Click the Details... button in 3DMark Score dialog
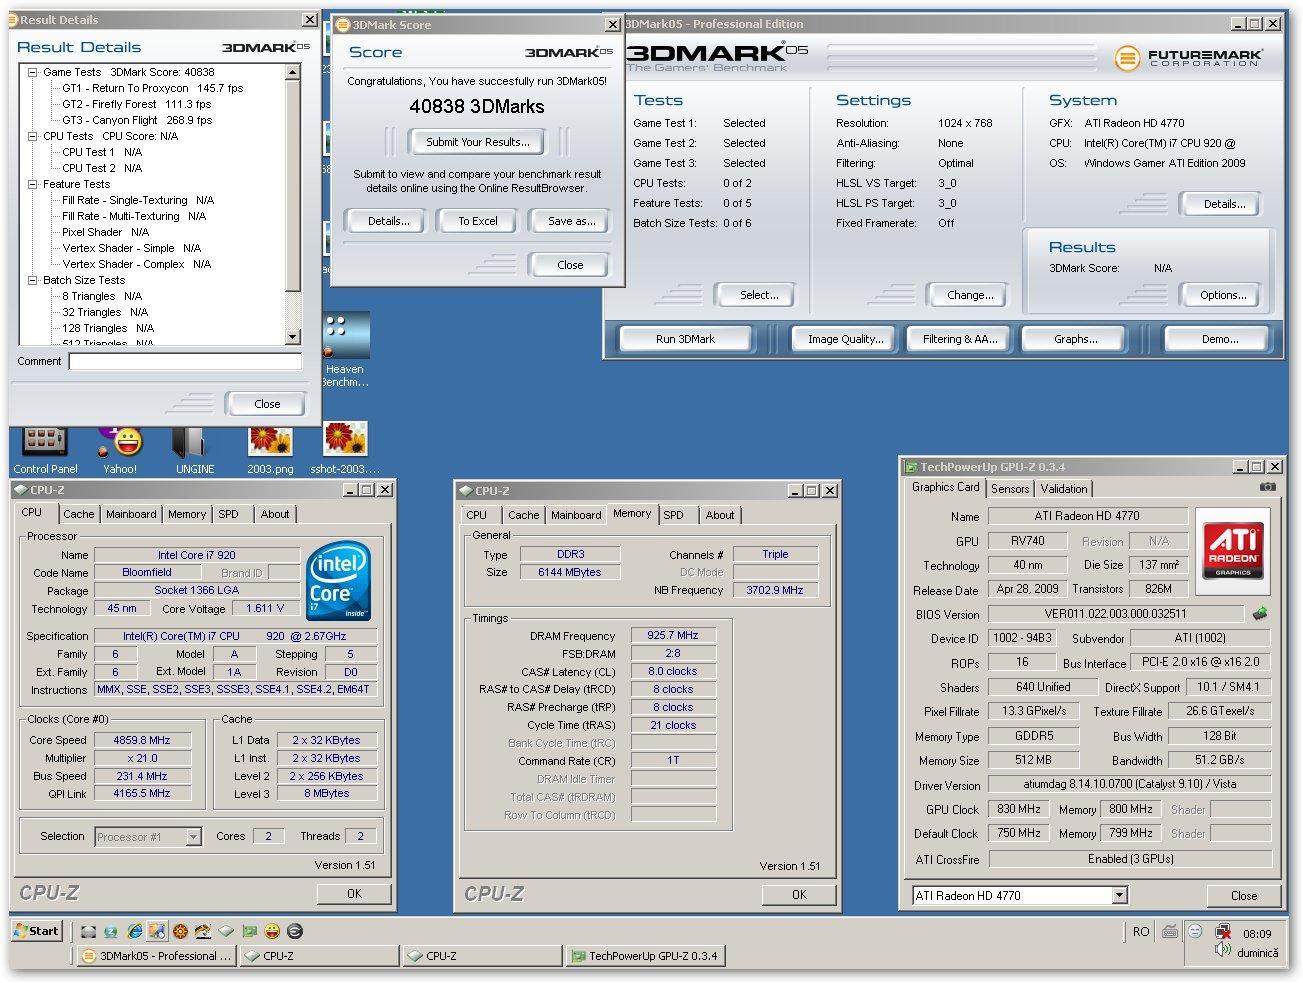The height and width of the screenshot is (983, 1303). [x=388, y=221]
